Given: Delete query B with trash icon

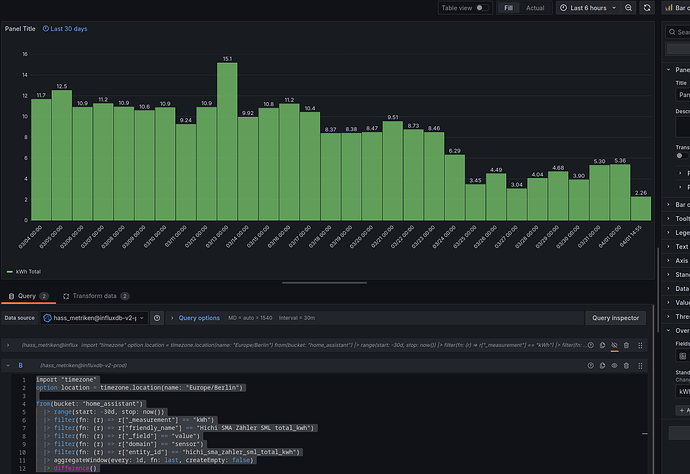Looking at the screenshot, I should pos(625,366).
